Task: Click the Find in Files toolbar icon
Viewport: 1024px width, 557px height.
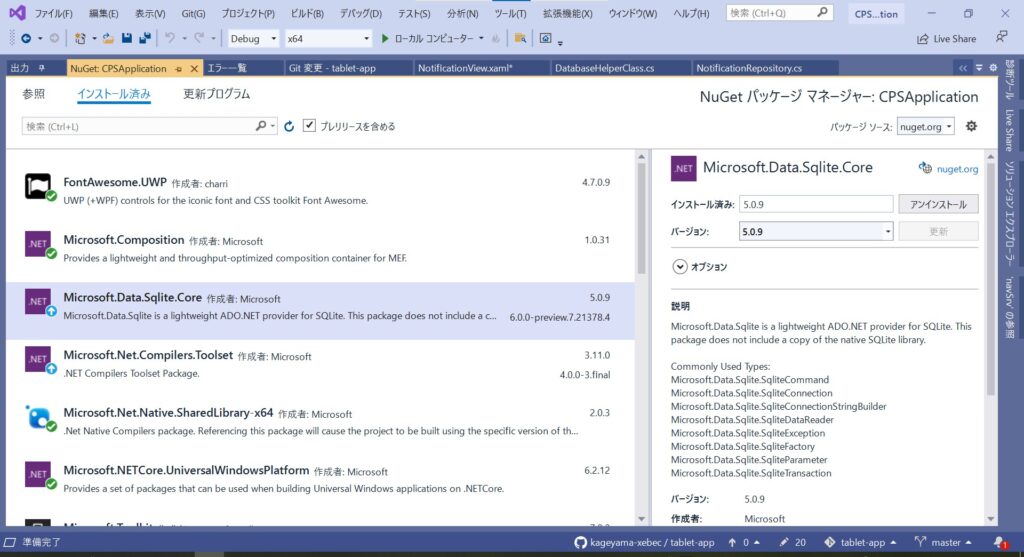Action: coord(521,38)
